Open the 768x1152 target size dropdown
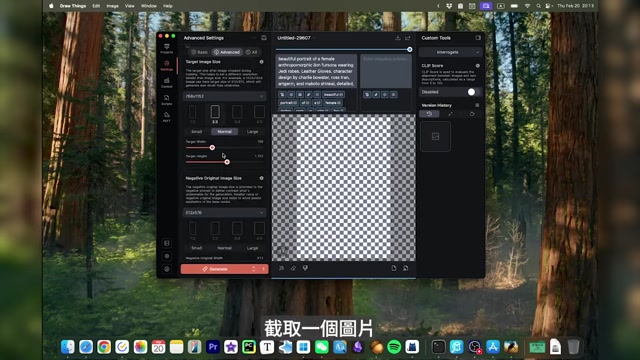Viewport: 640px width, 360px height. (x=224, y=96)
